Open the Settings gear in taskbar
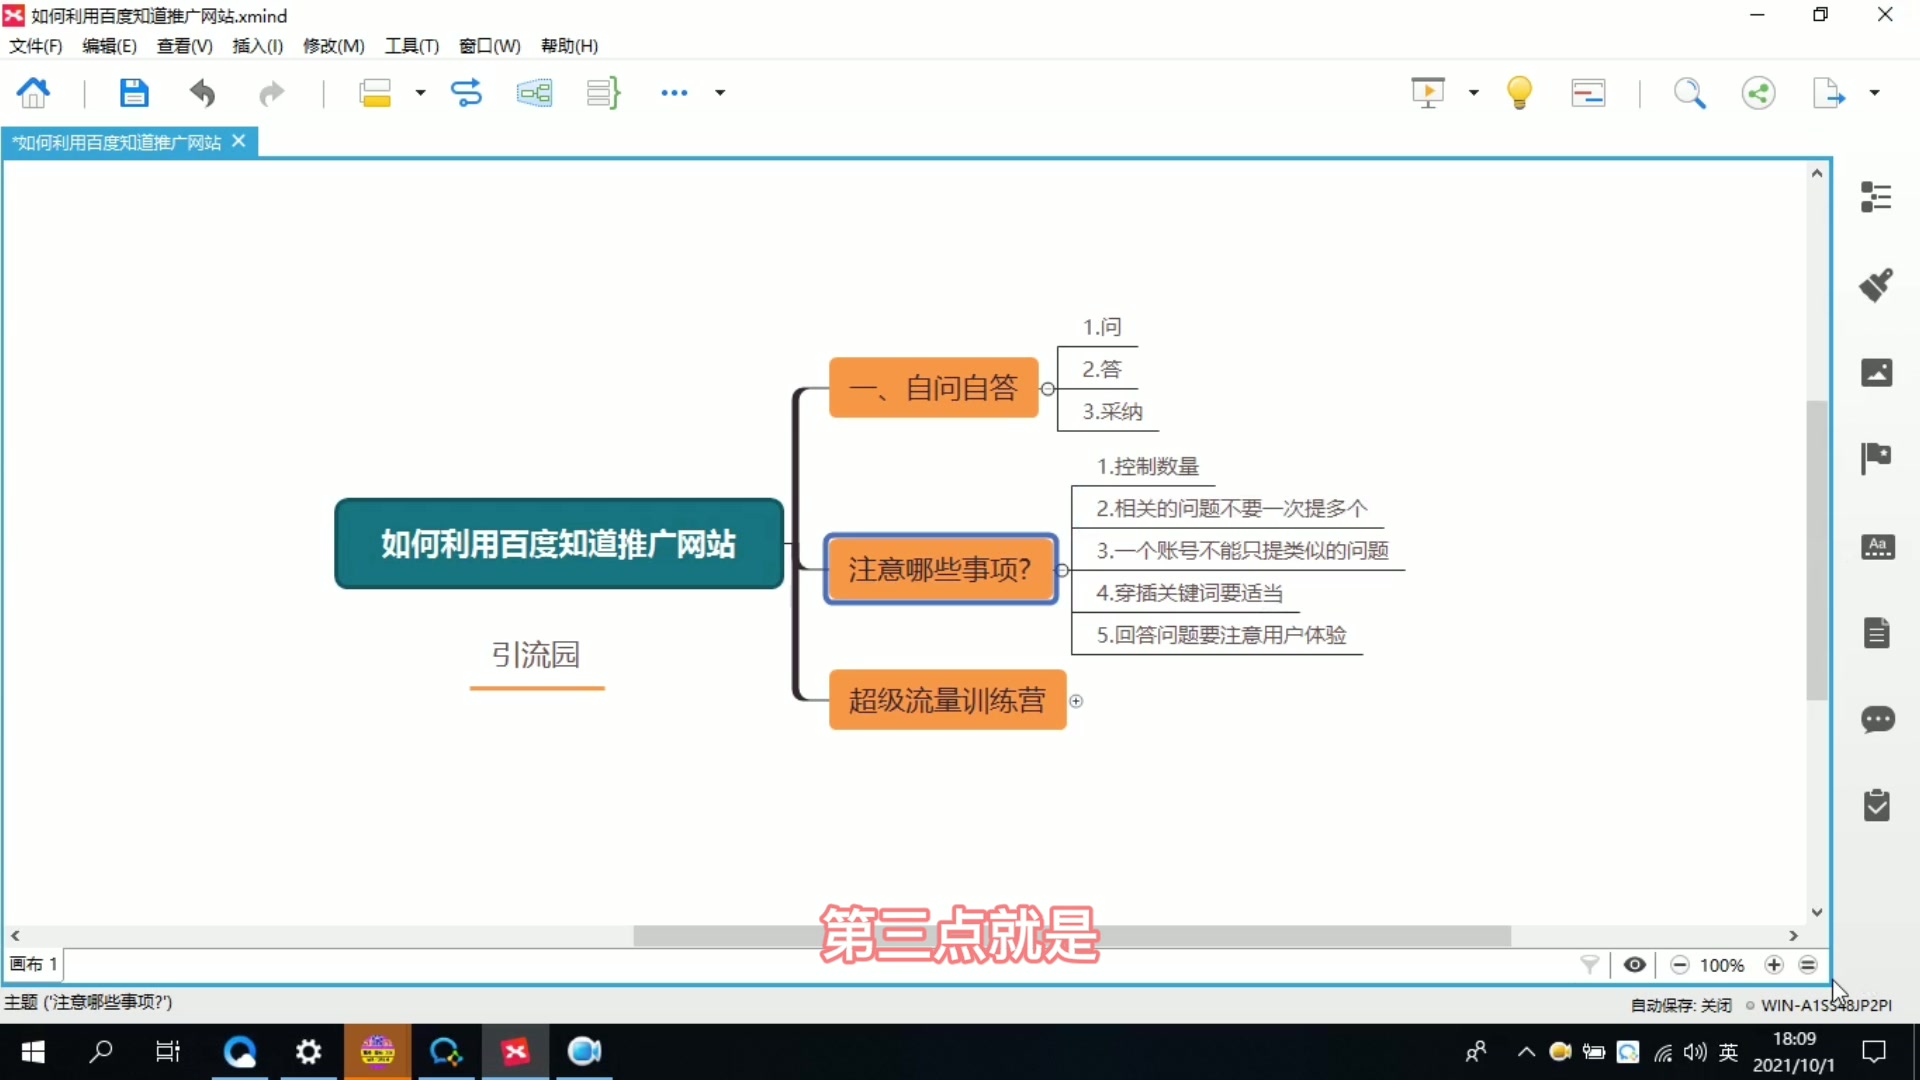The image size is (1920, 1080). tap(308, 1052)
